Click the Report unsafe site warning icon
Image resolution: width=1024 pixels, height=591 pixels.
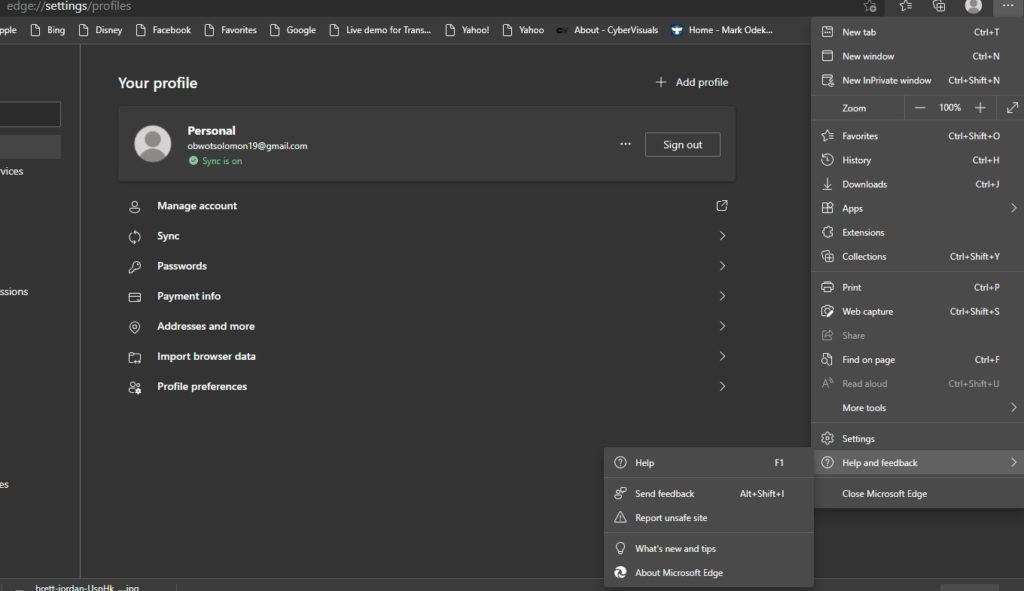coord(620,518)
